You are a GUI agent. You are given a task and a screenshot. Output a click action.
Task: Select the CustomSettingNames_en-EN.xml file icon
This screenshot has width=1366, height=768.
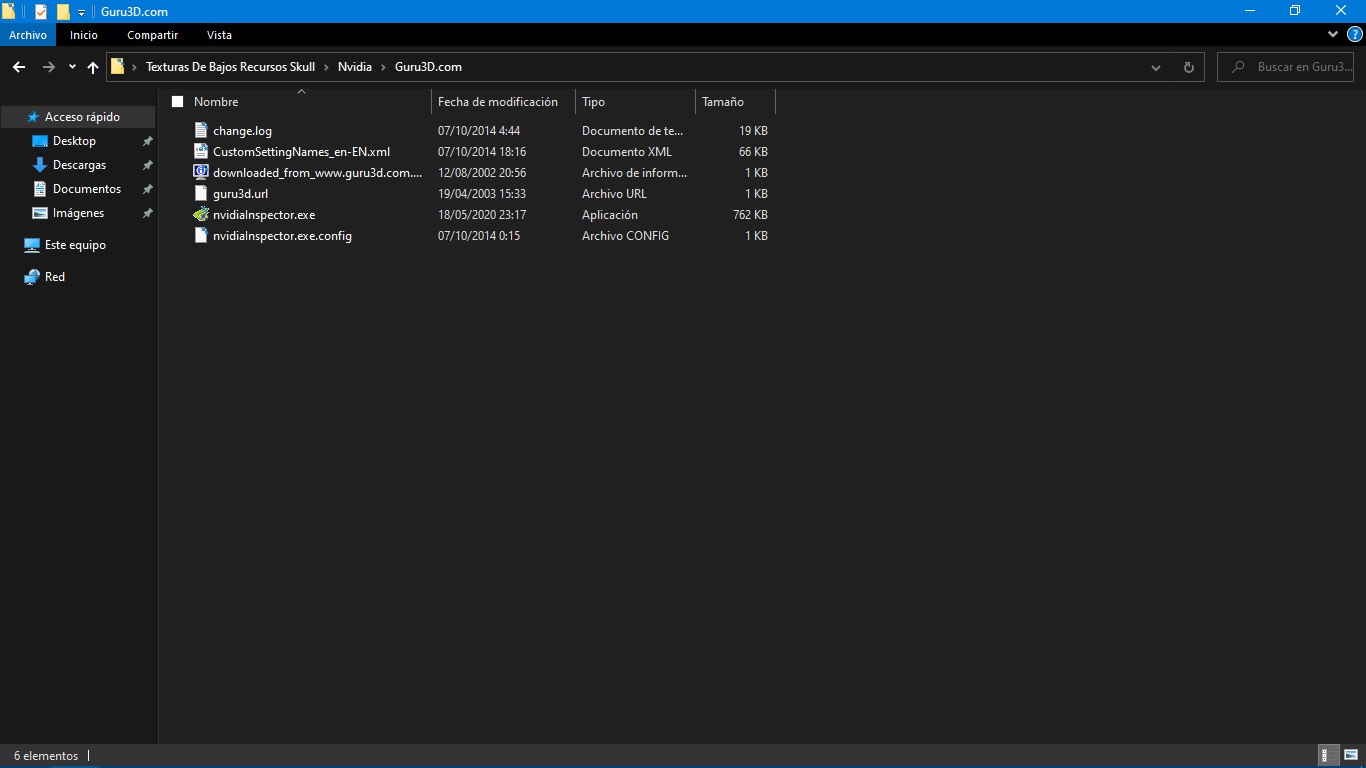click(201, 152)
